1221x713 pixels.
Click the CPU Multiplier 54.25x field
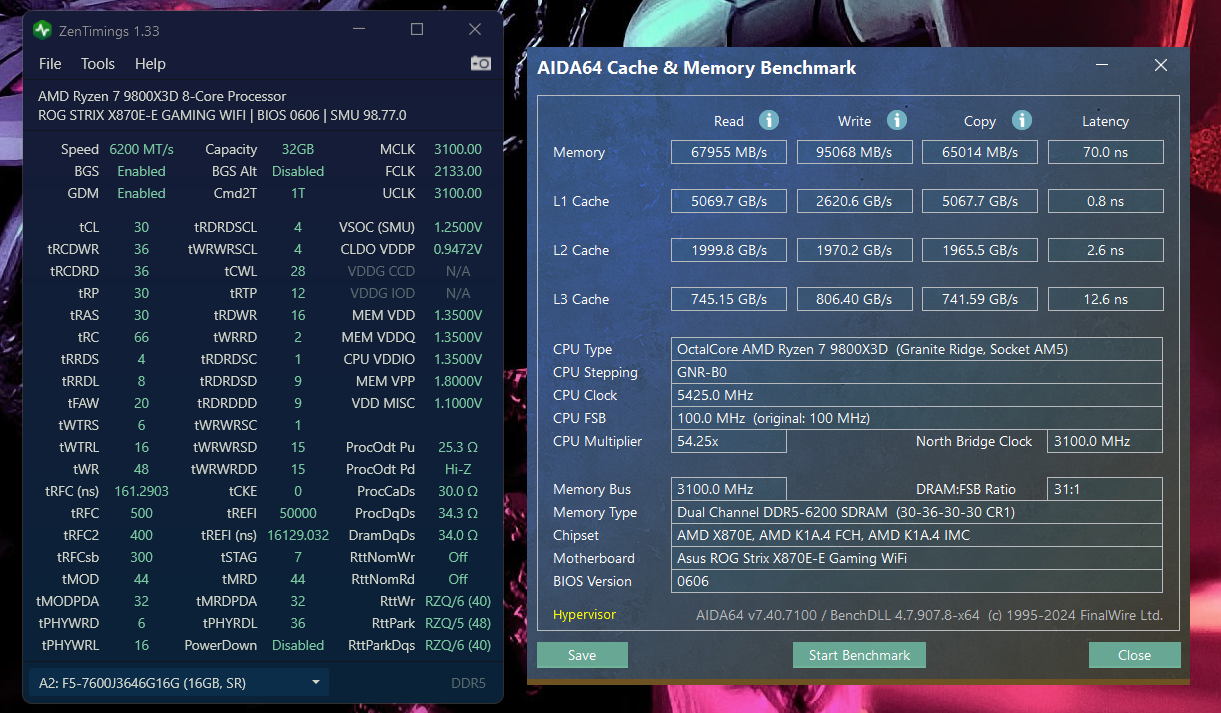729,441
